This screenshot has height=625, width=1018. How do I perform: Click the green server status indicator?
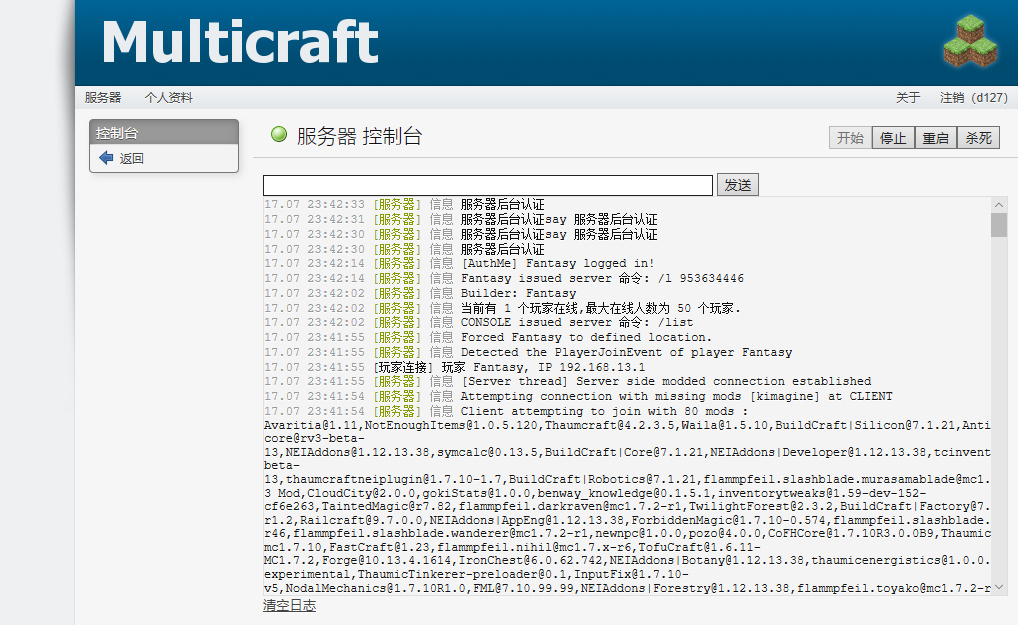(x=279, y=134)
